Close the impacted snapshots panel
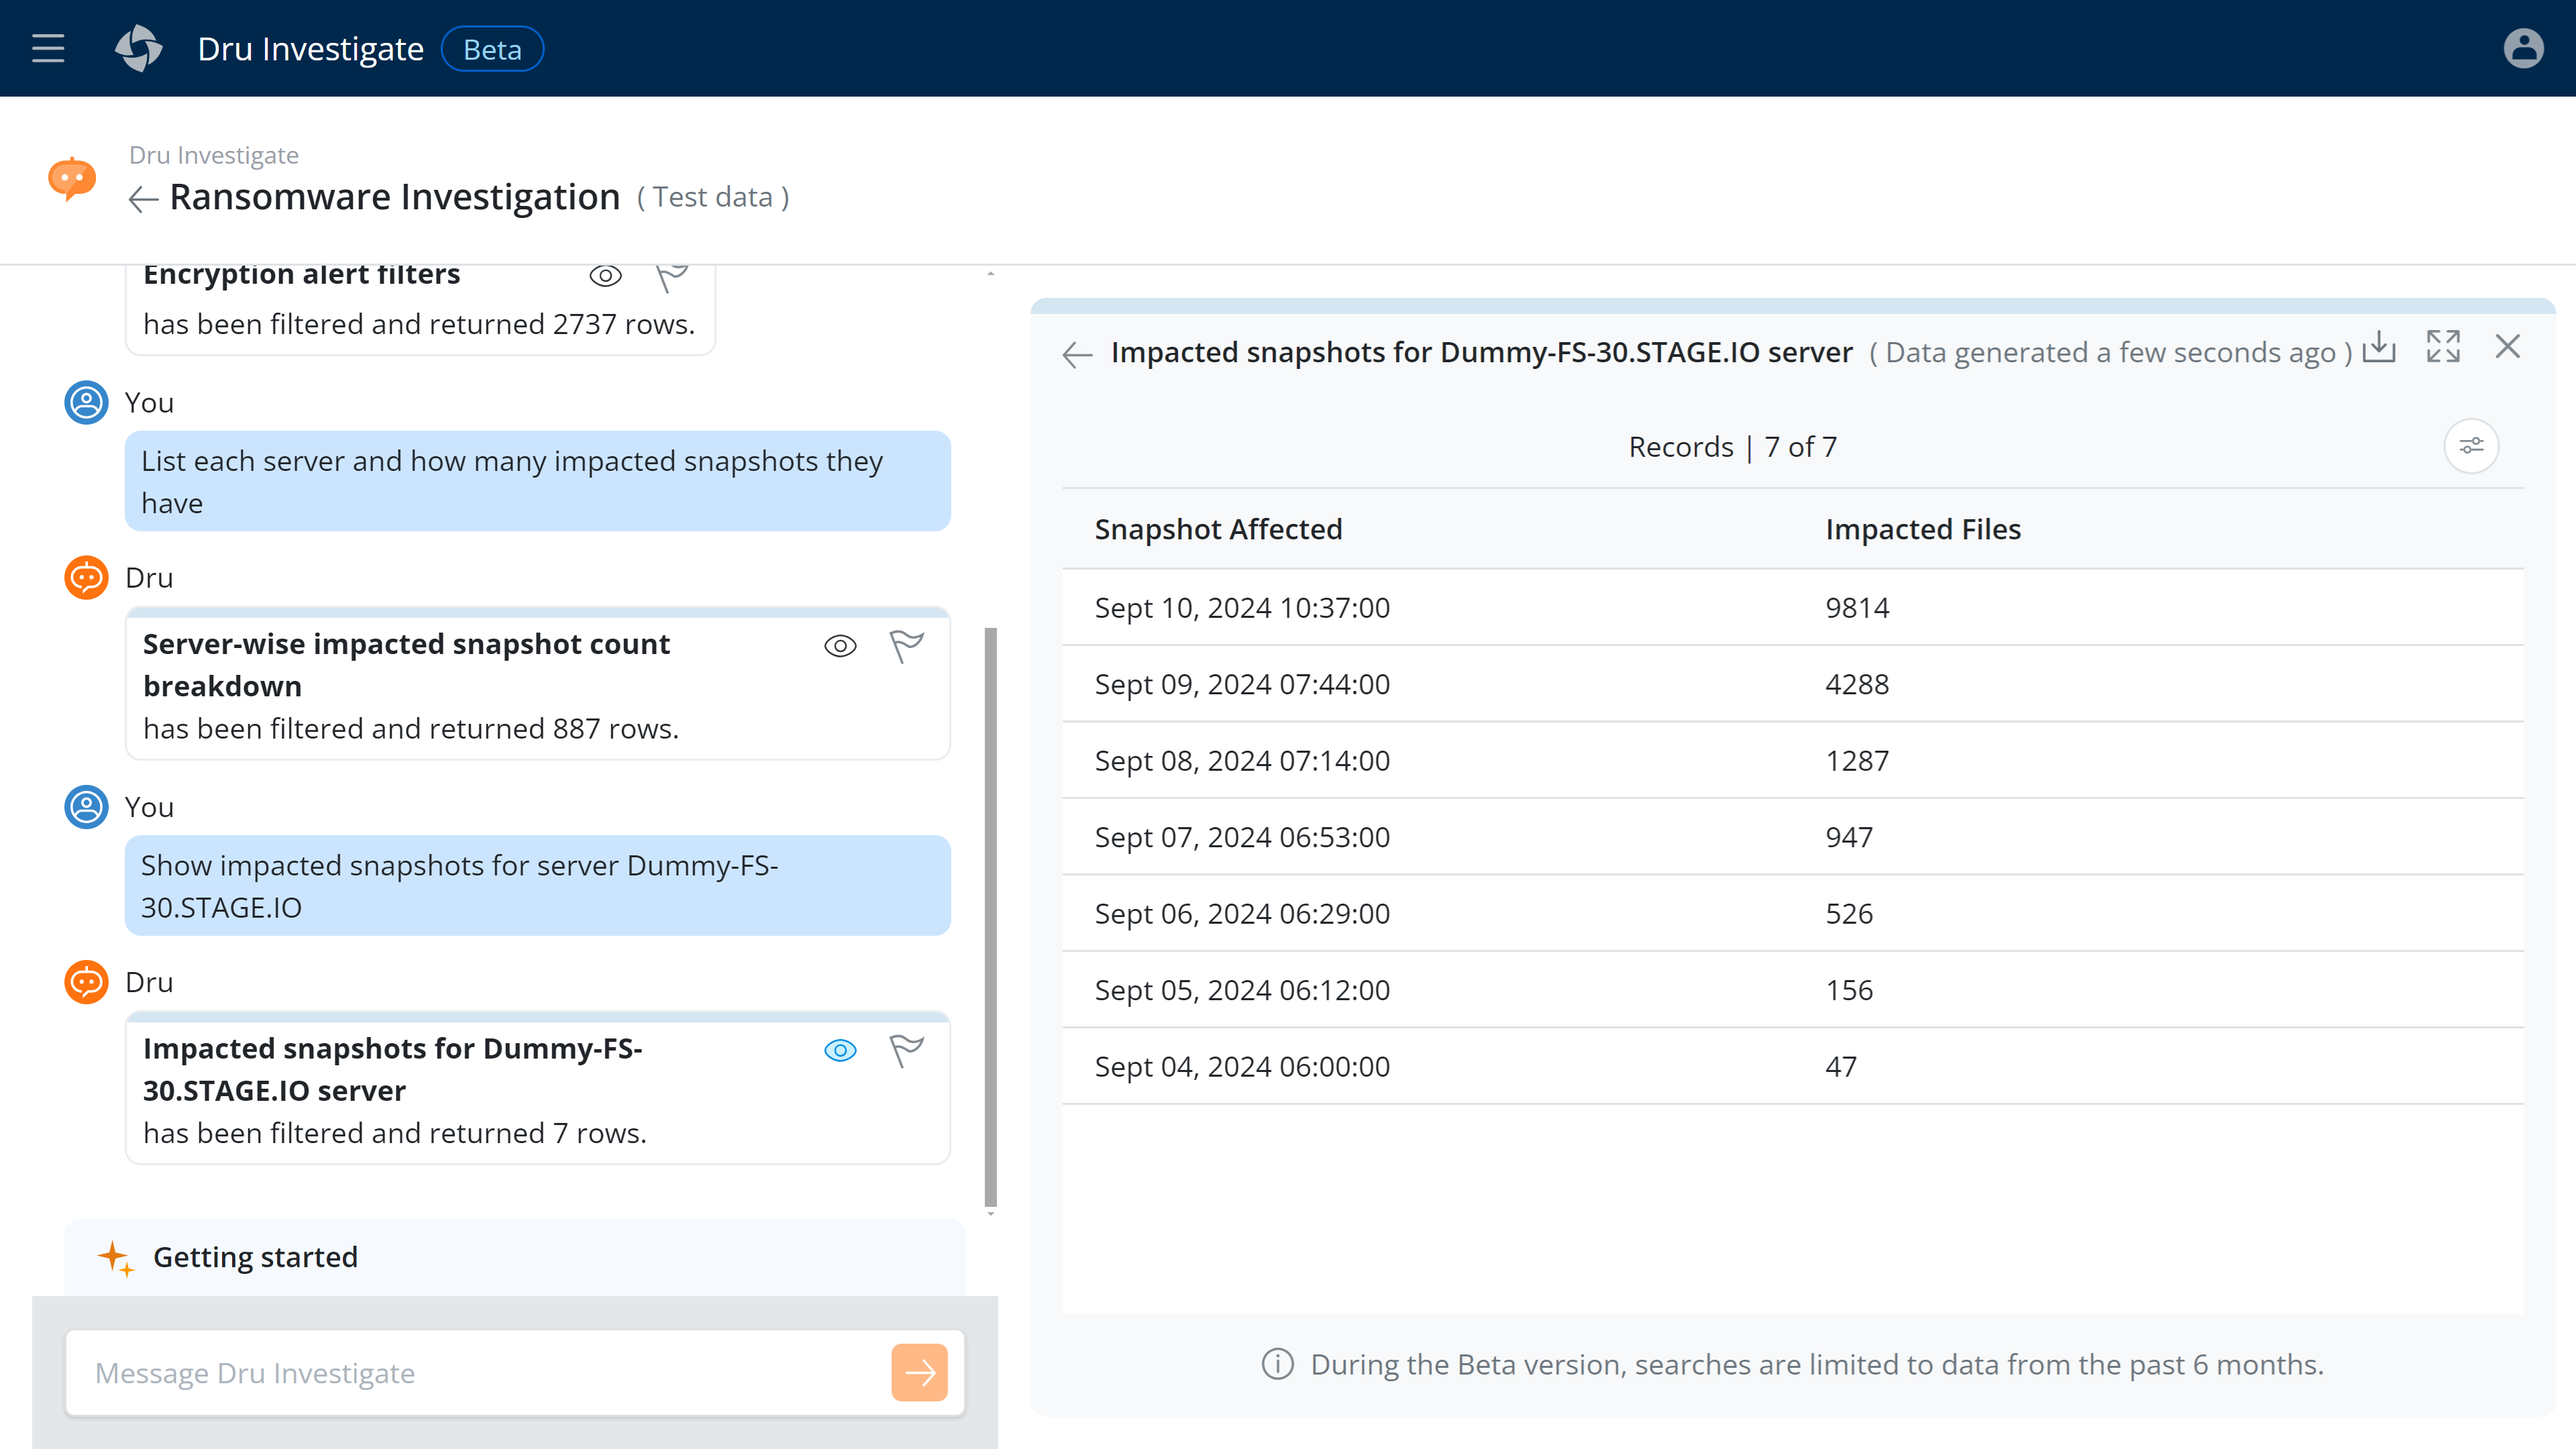This screenshot has height=1449, width=2576. coord(2507,347)
